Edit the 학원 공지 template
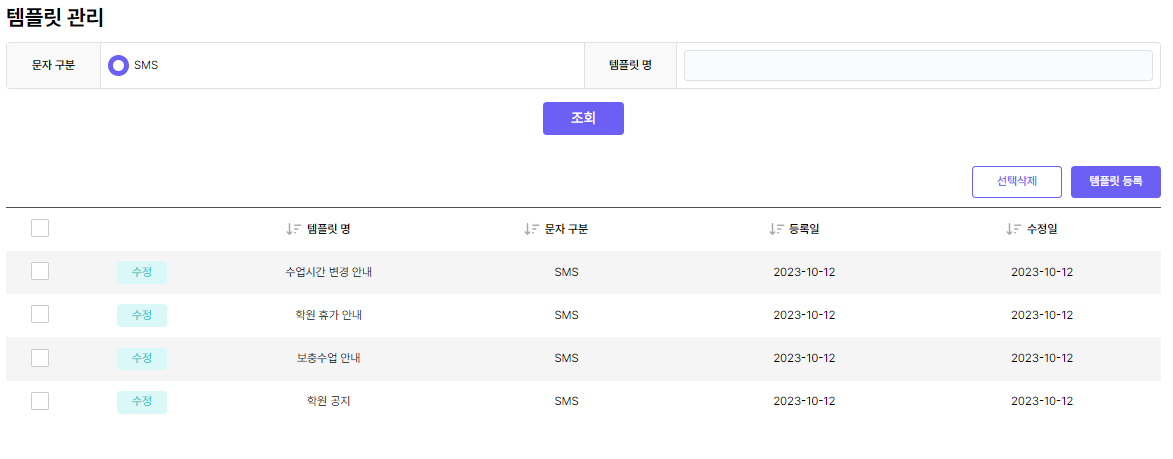The image size is (1173, 459). [142, 401]
